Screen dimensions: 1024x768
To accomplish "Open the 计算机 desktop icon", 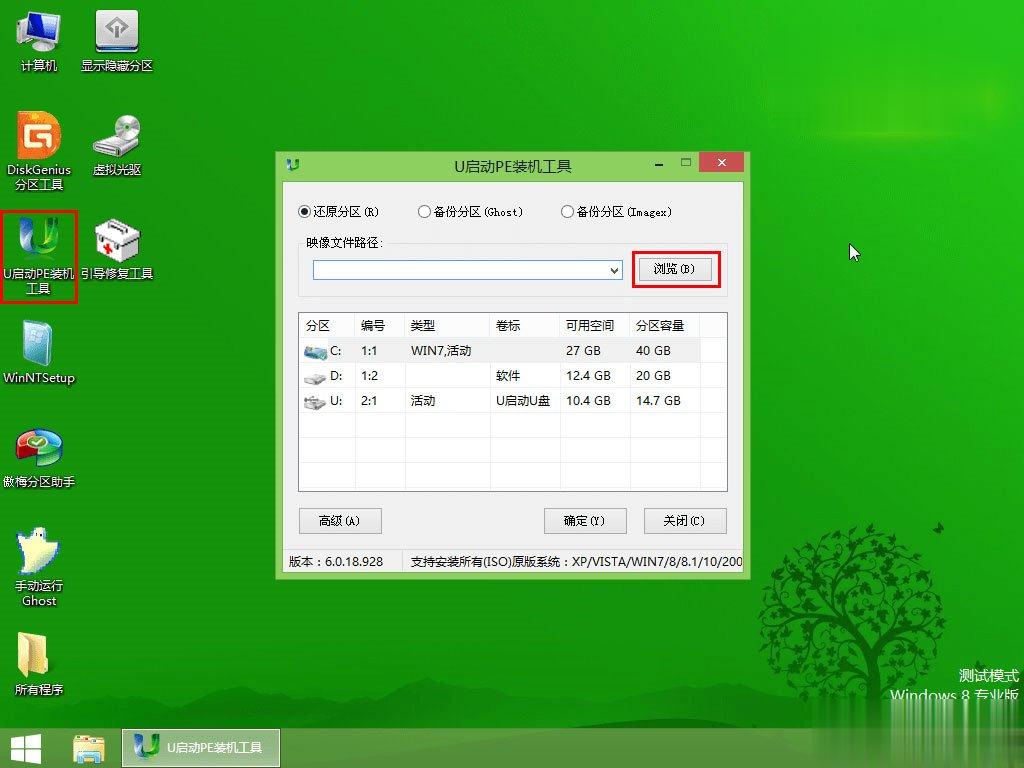I will pos(39,40).
